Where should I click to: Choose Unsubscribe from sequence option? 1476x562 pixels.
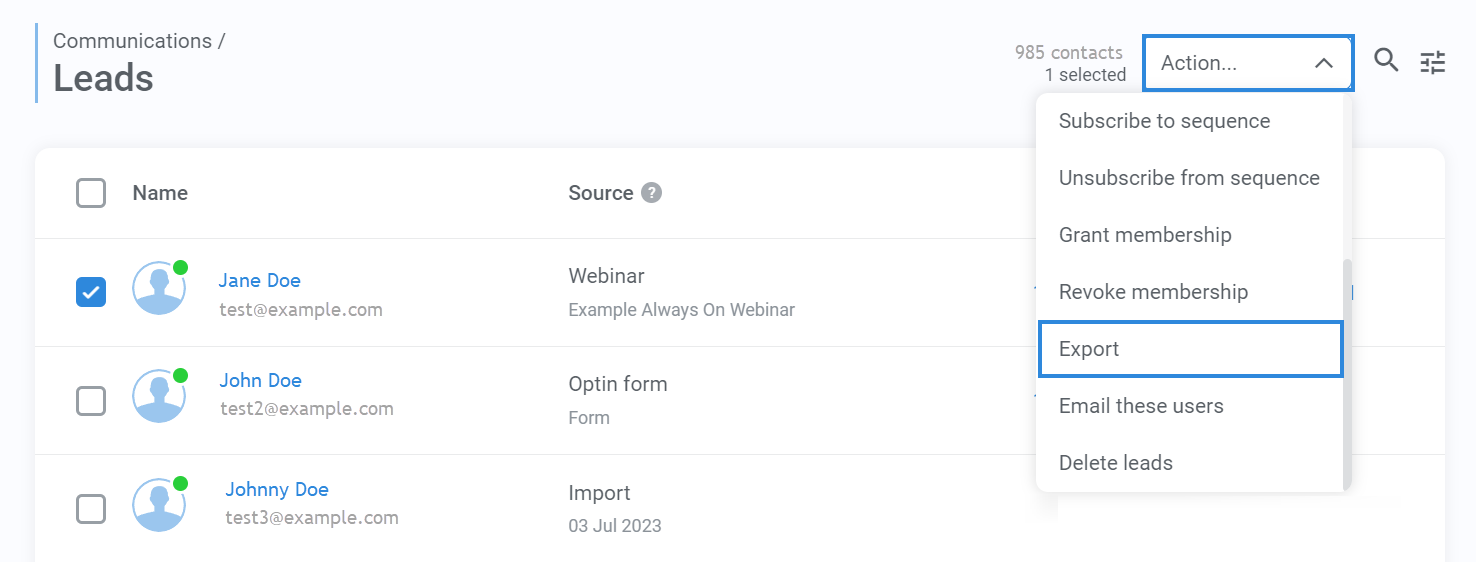pyautogui.click(x=1189, y=178)
